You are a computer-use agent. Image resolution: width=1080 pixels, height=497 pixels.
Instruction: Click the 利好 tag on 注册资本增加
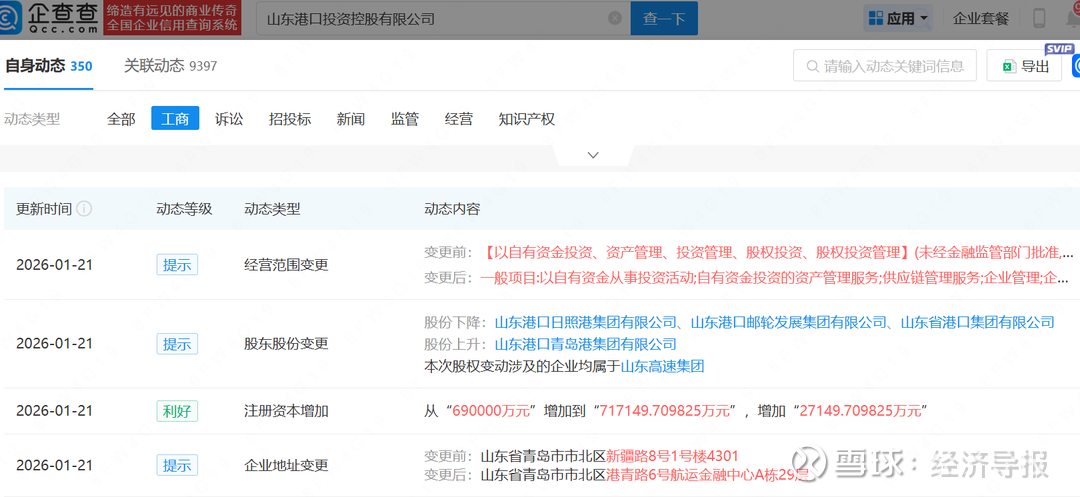(176, 411)
